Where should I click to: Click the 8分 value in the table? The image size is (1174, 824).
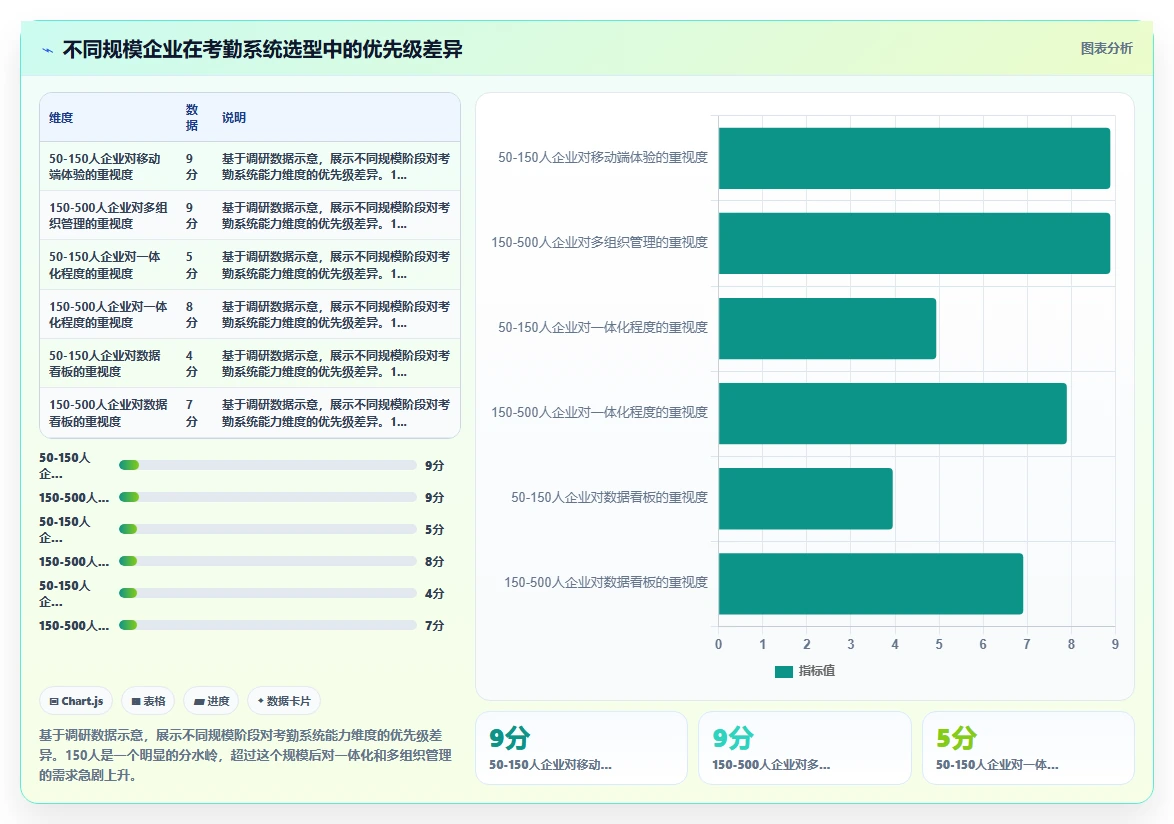[192, 314]
